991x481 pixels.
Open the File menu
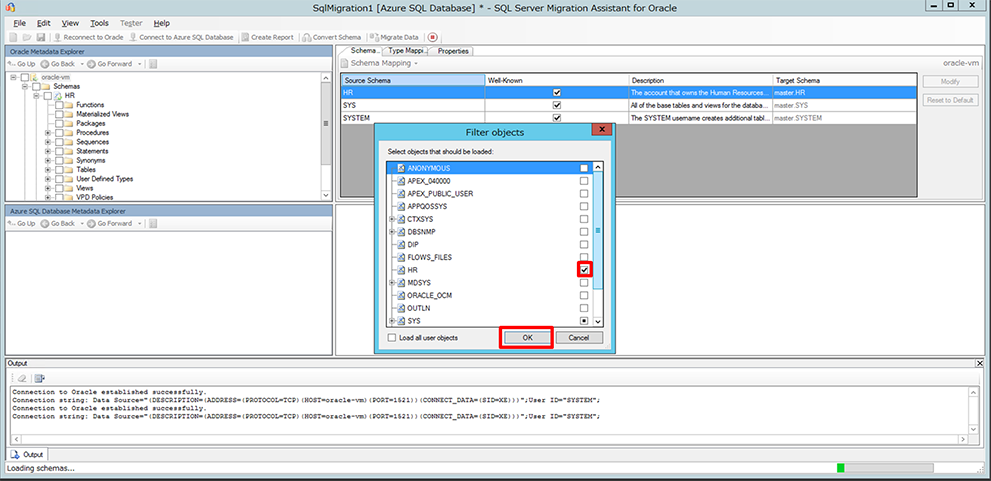coord(19,23)
